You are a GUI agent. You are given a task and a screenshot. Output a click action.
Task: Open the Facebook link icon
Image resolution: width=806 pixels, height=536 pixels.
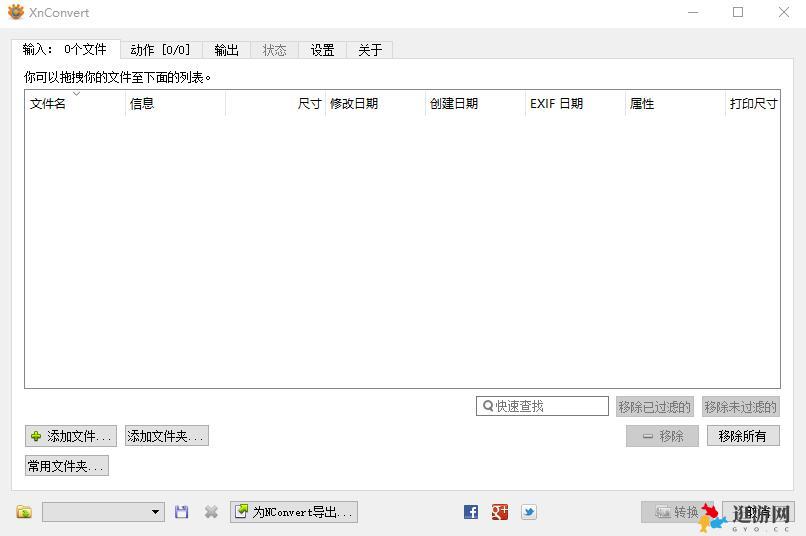[471, 512]
